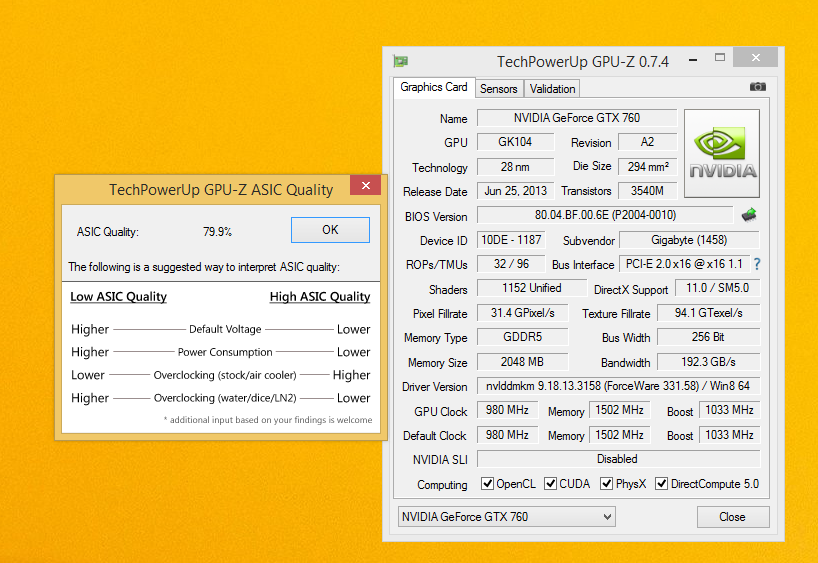Screen dimensions: 818x563
Task: Switch to the Sensors tab
Action: pos(499,89)
